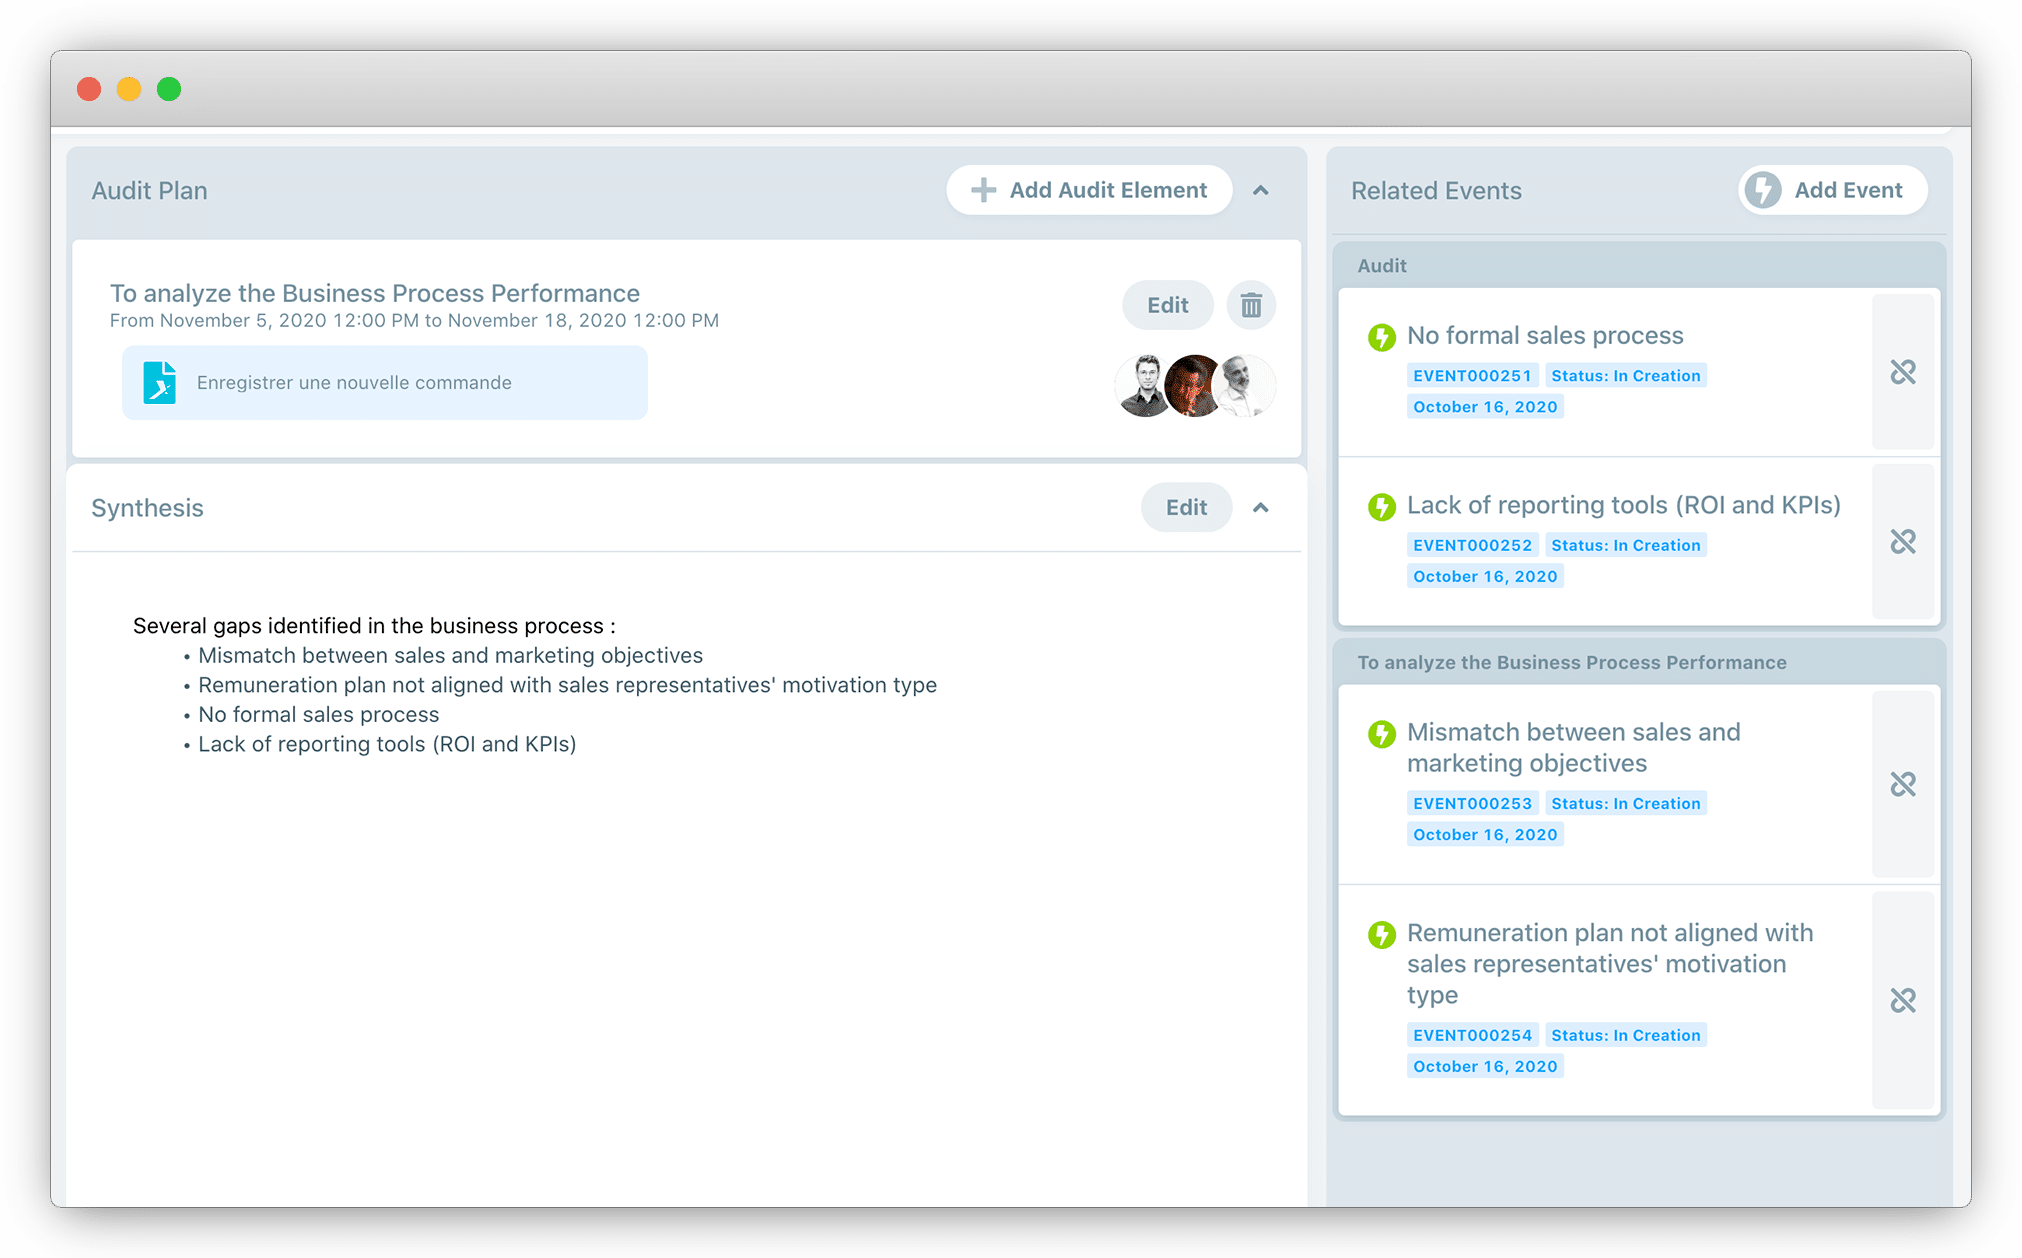Select the third auditor avatar on the right
This screenshot has height=1258, width=2022.
pyautogui.click(x=1246, y=385)
